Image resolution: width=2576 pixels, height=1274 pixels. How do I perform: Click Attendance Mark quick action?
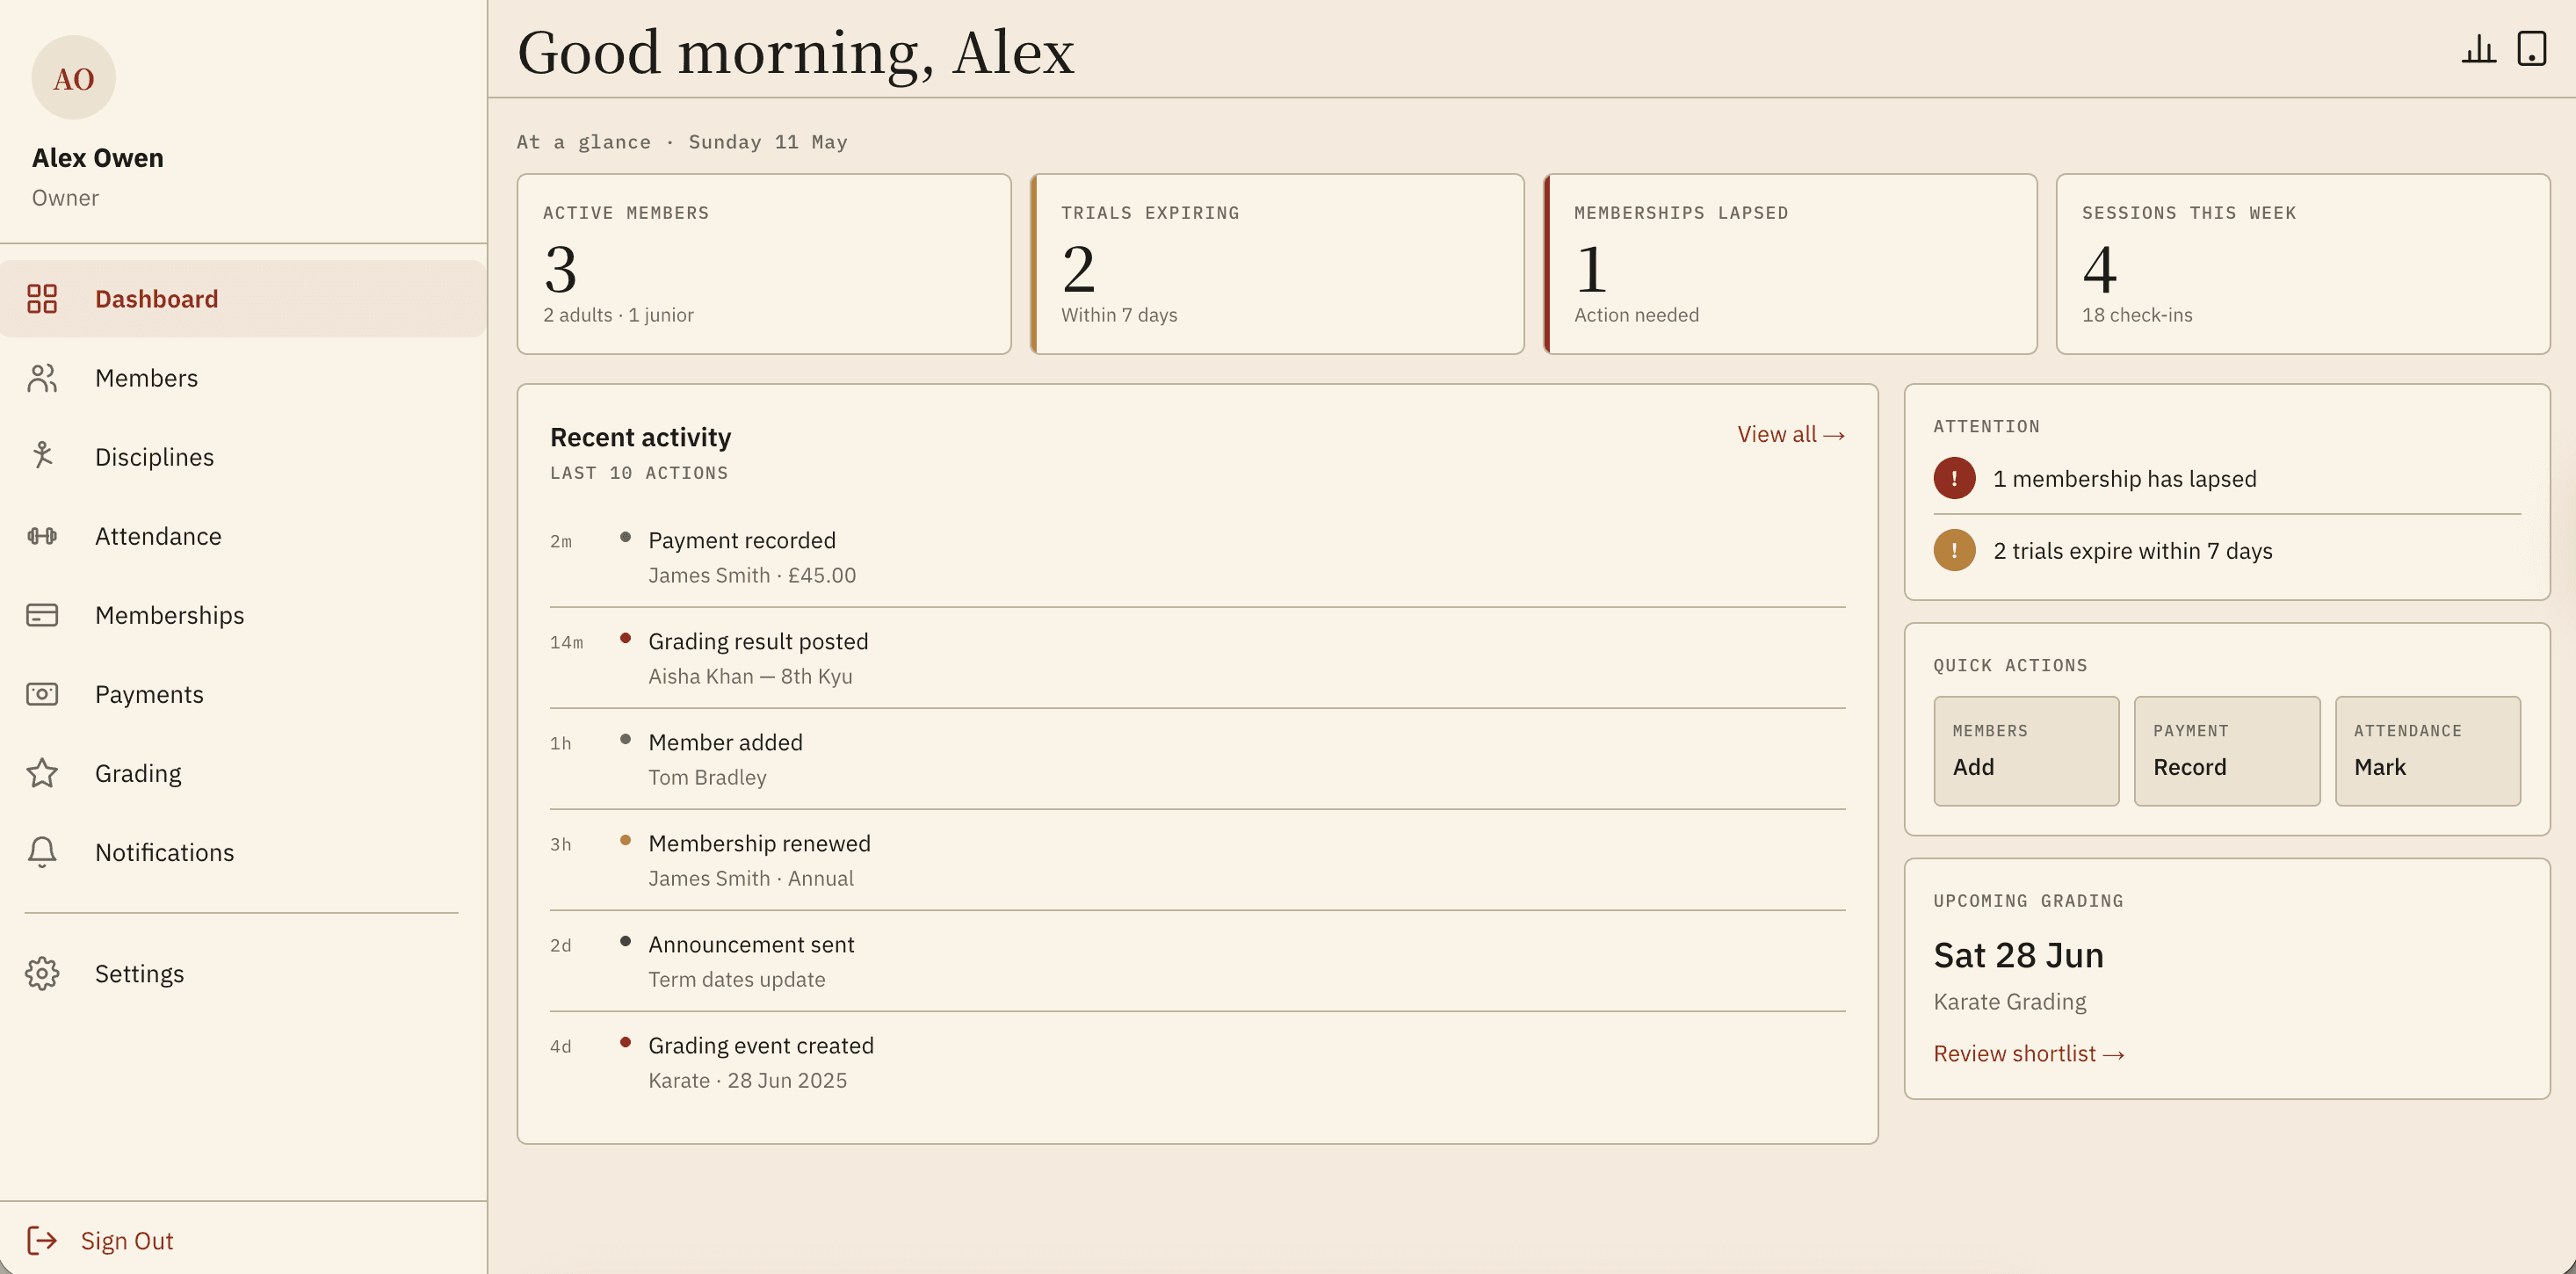point(2427,751)
